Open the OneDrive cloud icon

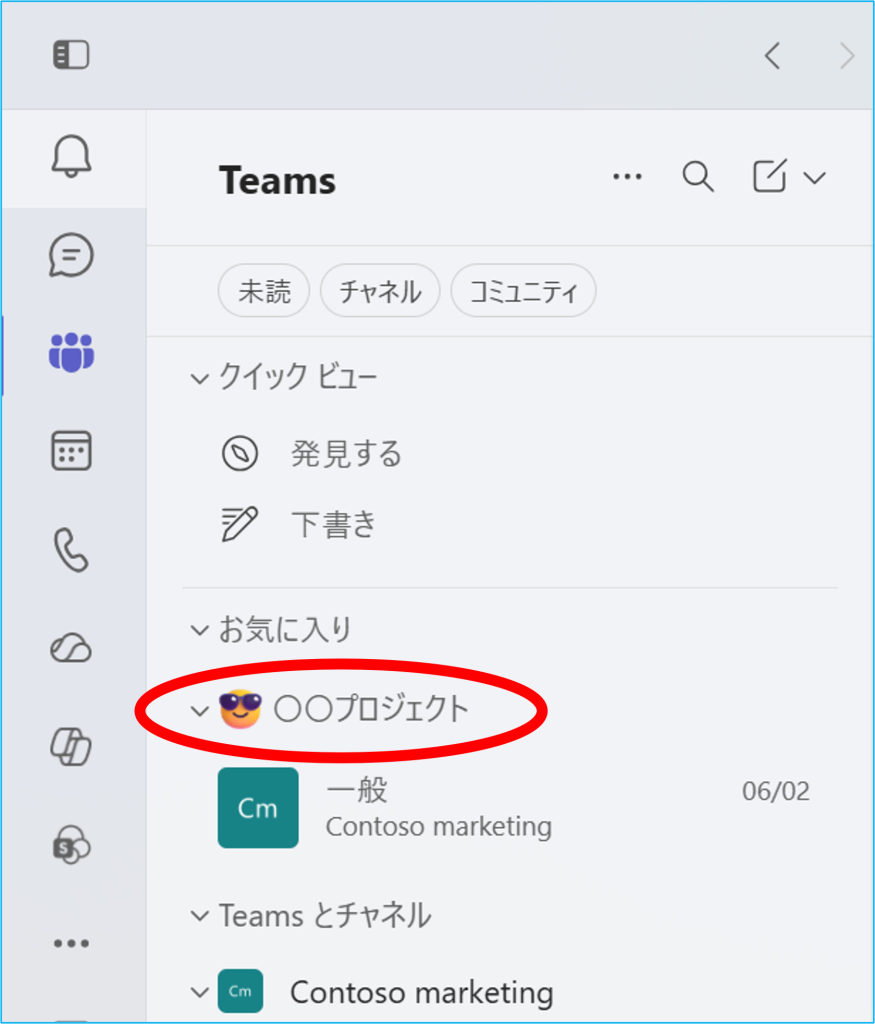71,648
